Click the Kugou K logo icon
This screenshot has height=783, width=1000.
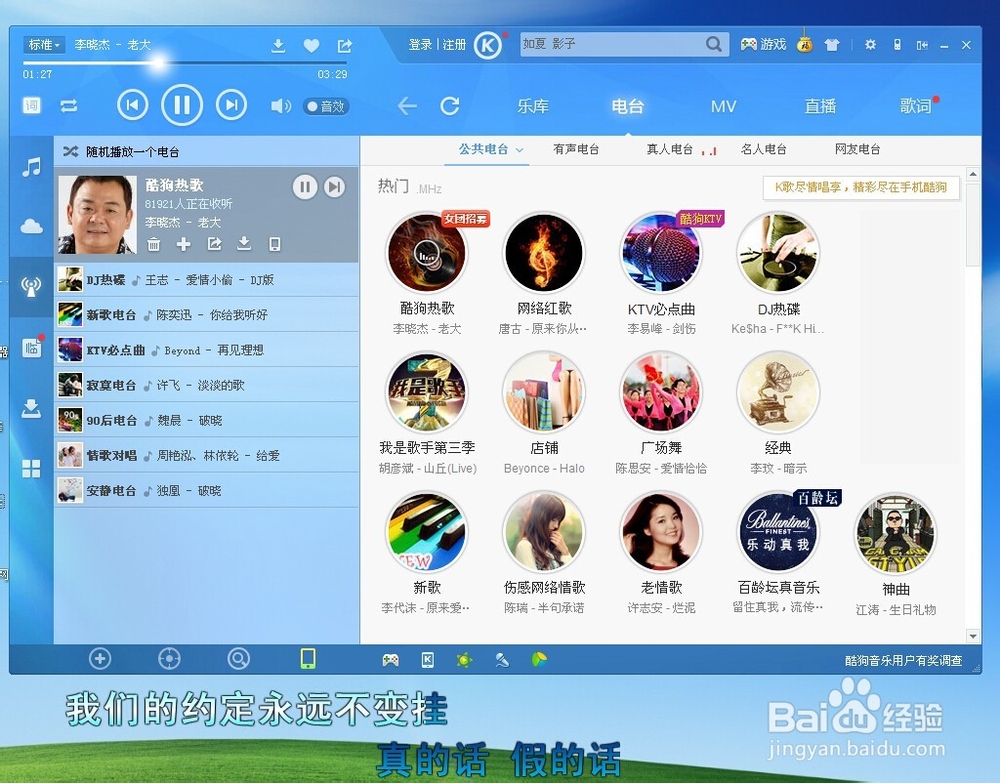[489, 45]
